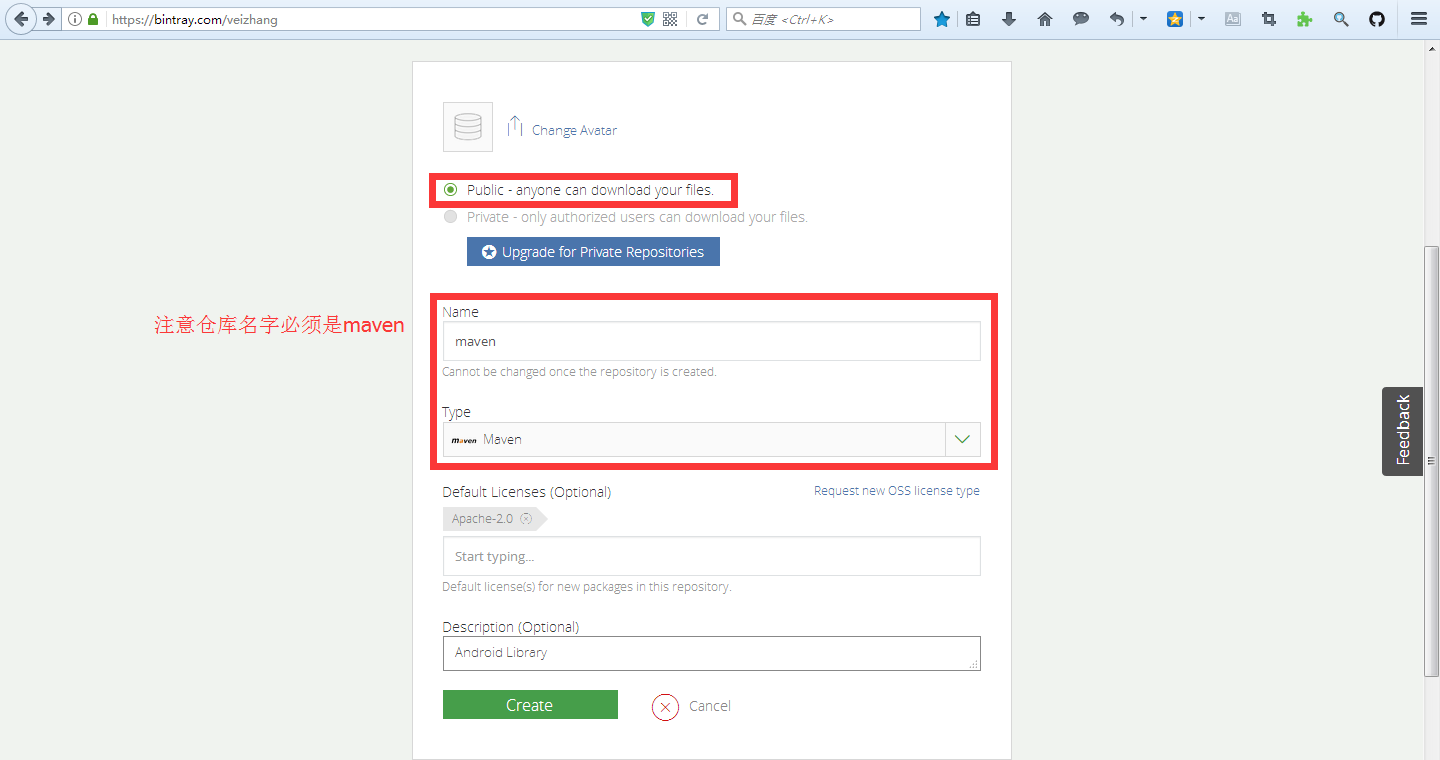Click the Cancel link
Viewport: 1440px width, 760px height.
click(710, 706)
